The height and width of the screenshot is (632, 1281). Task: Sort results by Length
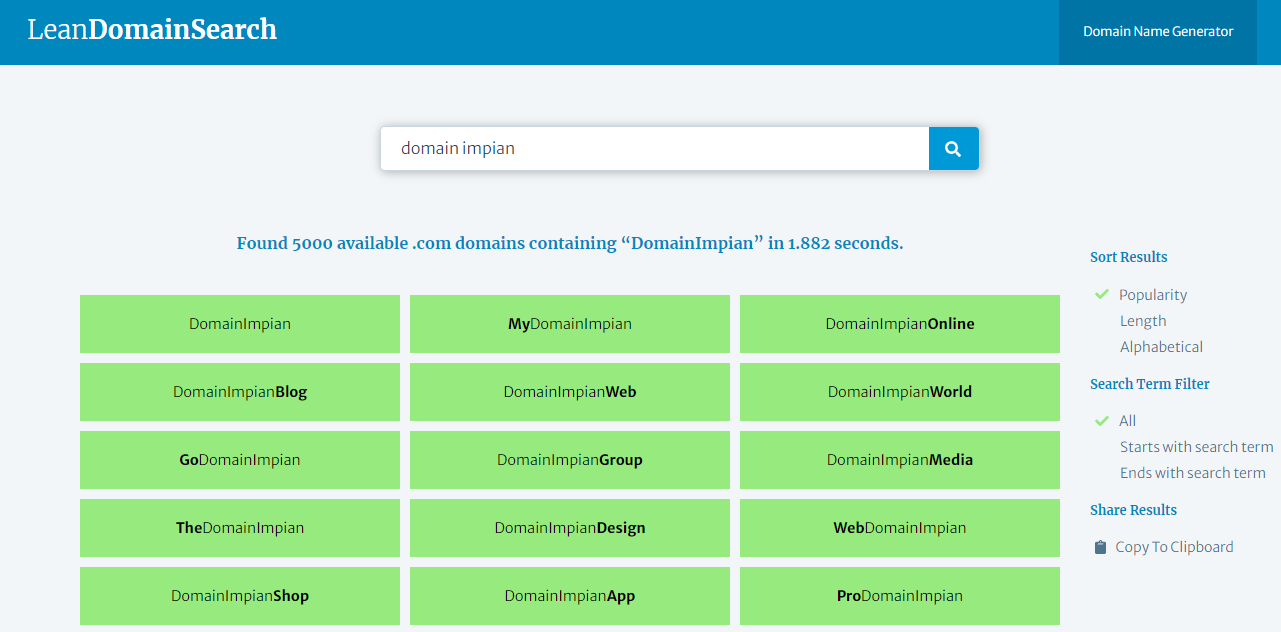(1143, 320)
